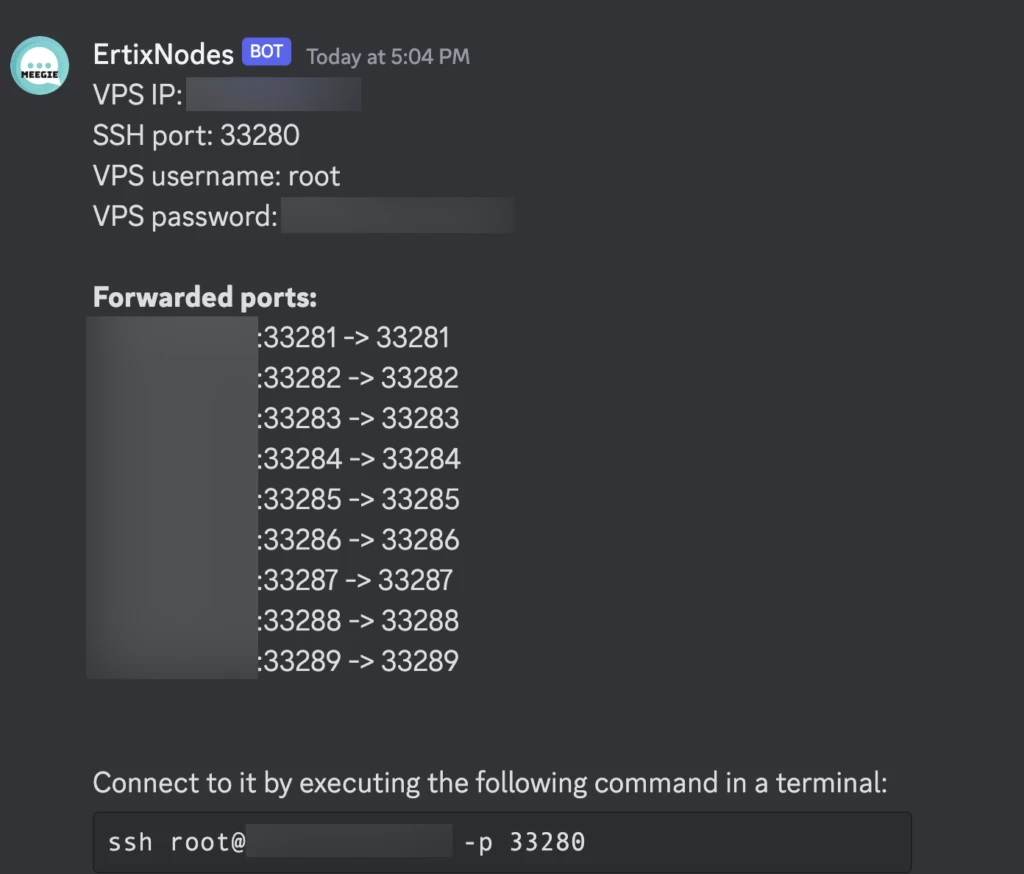Open the ErtixNodes bot profile via its username
The image size is (1024, 874).
161,54
